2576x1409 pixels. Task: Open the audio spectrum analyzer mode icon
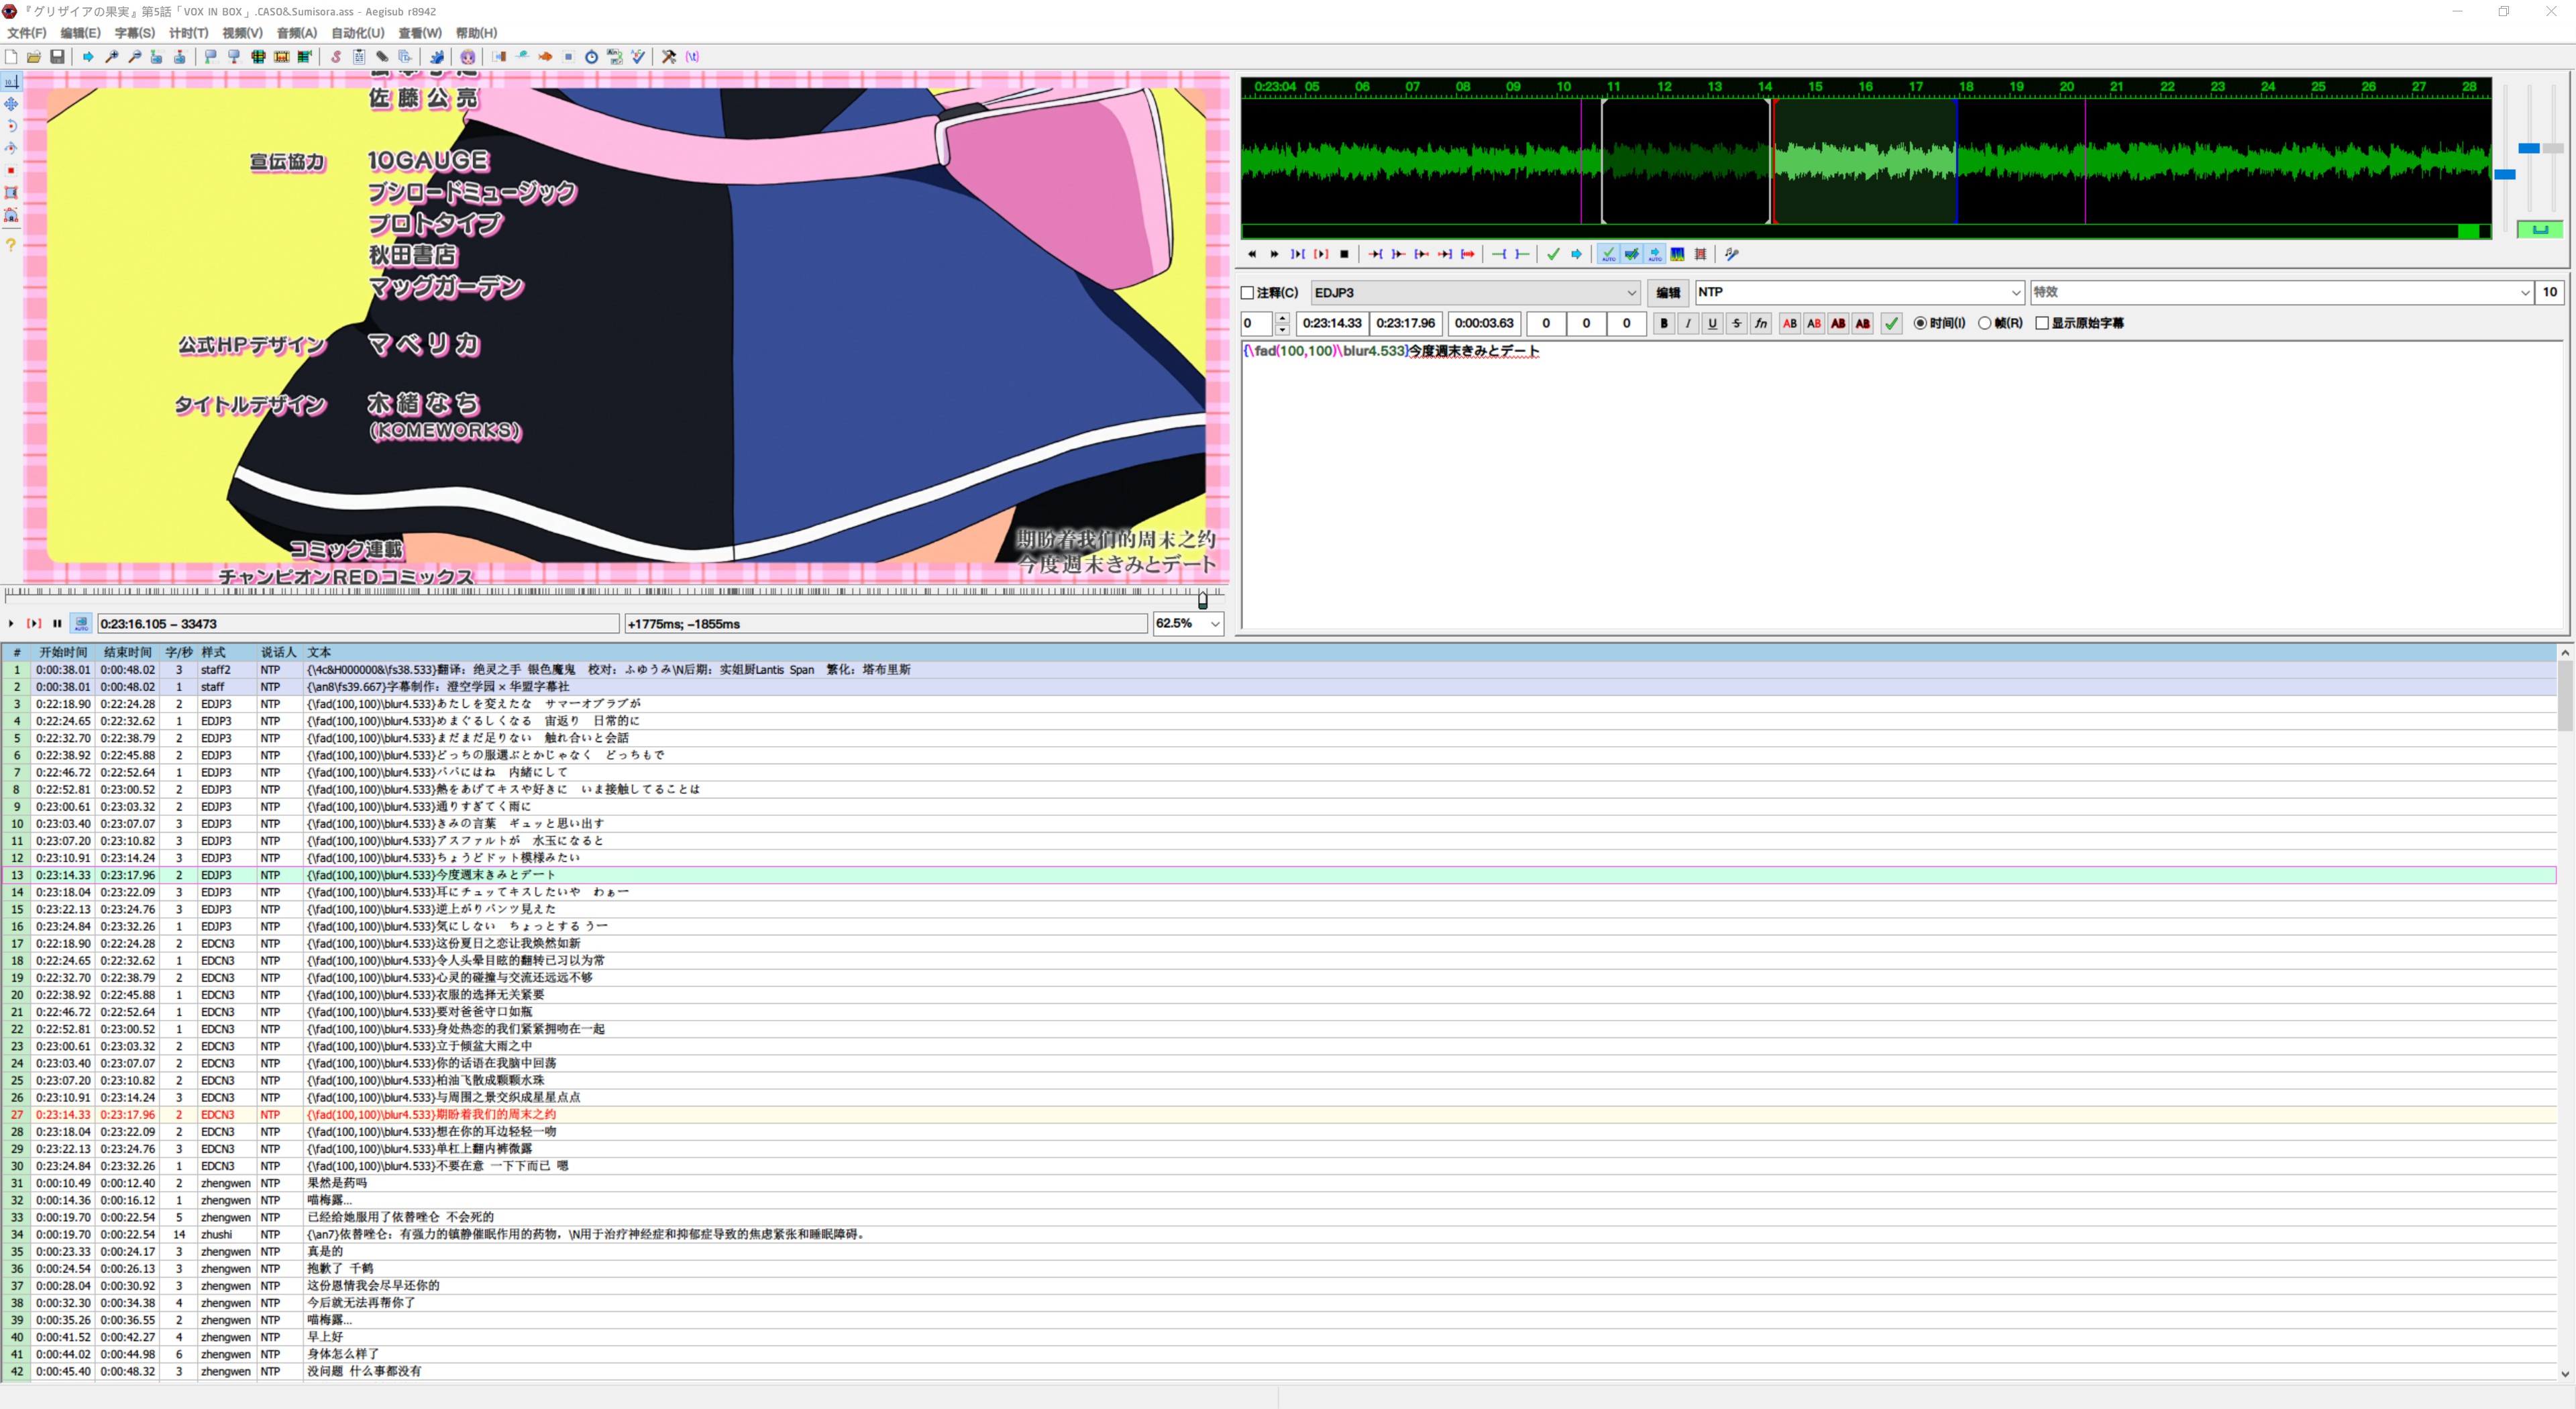click(1678, 254)
